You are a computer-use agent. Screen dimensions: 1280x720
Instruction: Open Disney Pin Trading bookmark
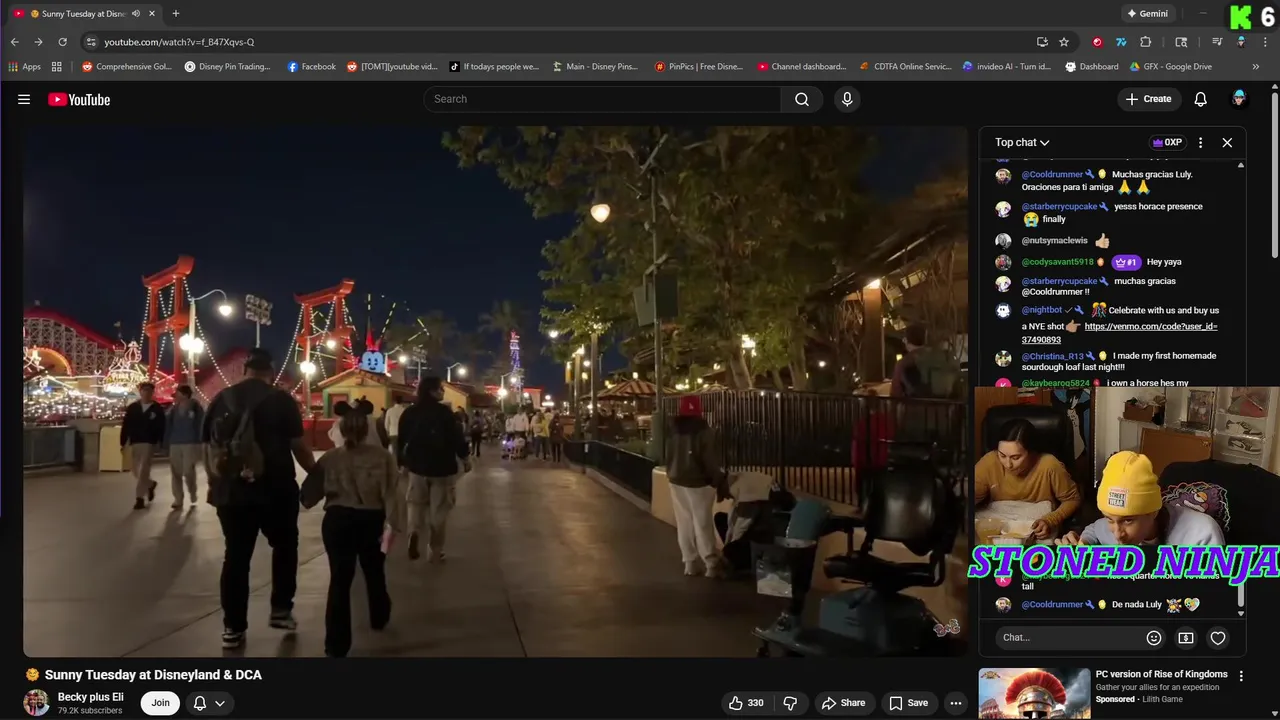coord(228,67)
